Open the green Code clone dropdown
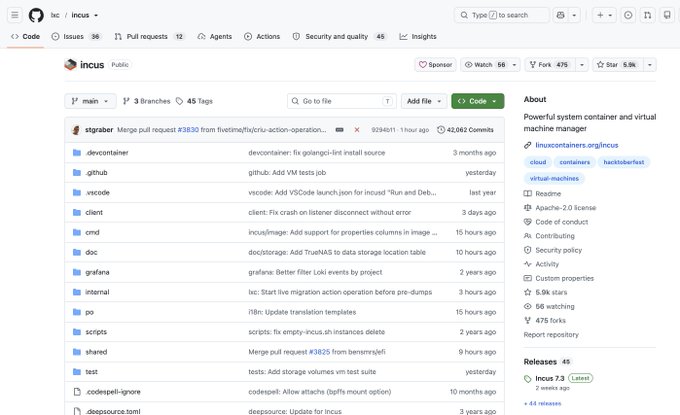 pyautogui.click(x=477, y=101)
